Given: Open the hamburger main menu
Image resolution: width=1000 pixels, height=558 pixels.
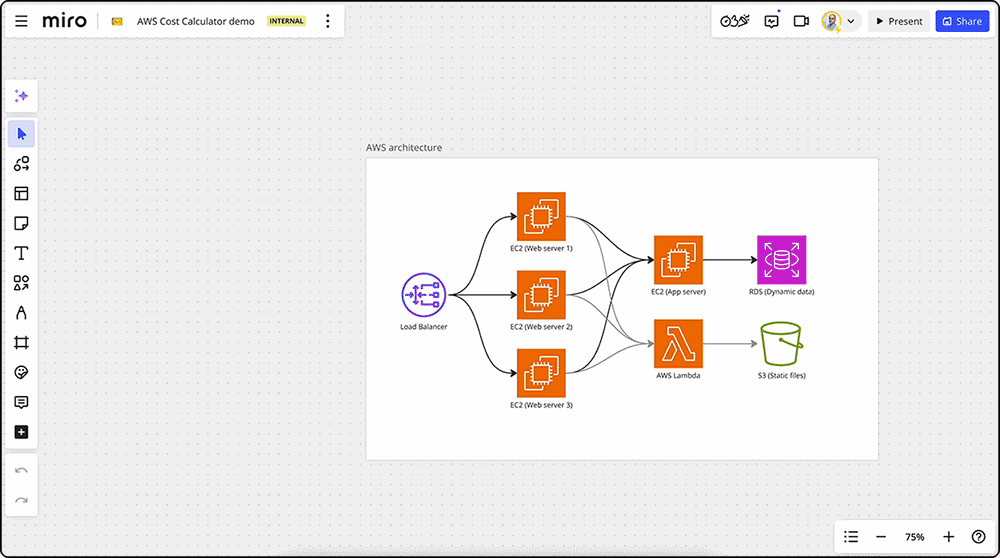Looking at the screenshot, I should pos(21,21).
